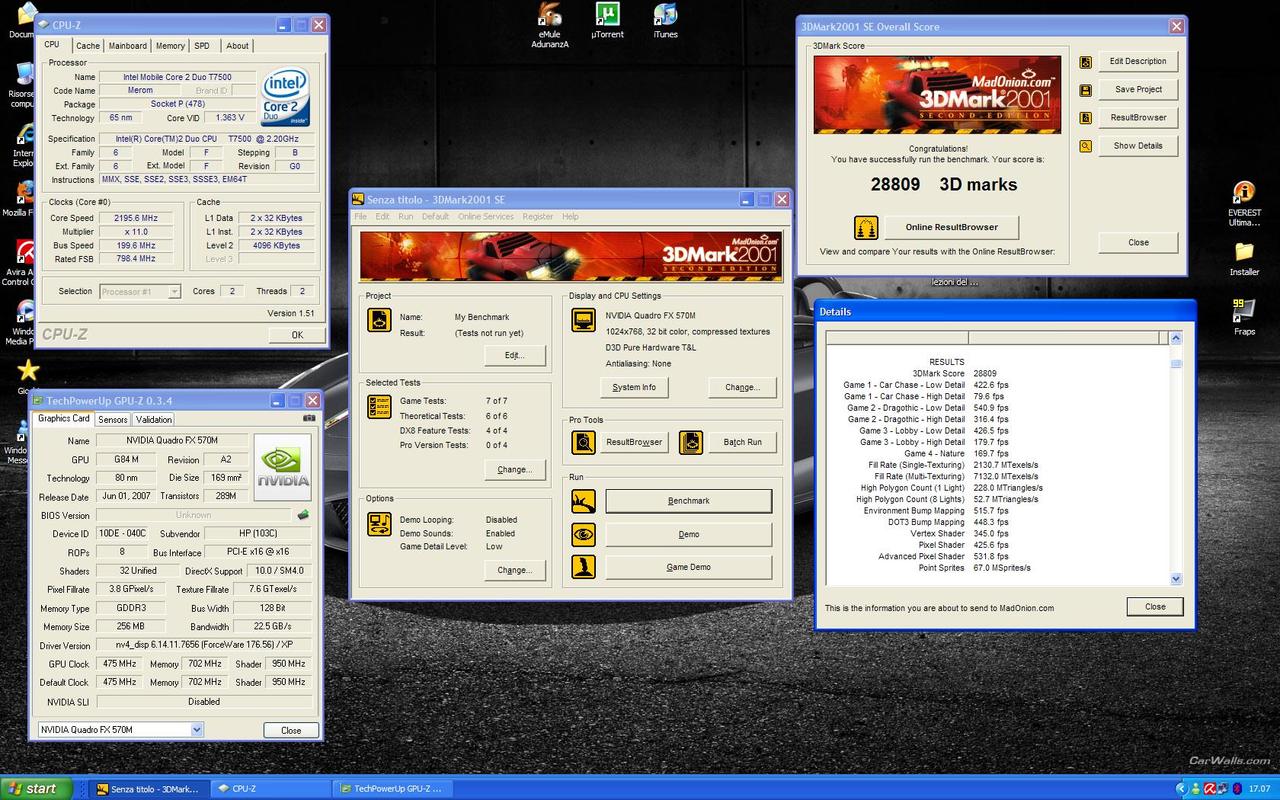The width and height of the screenshot is (1280, 800).
Task: Click the Save Project button
Action: pos(1138,90)
